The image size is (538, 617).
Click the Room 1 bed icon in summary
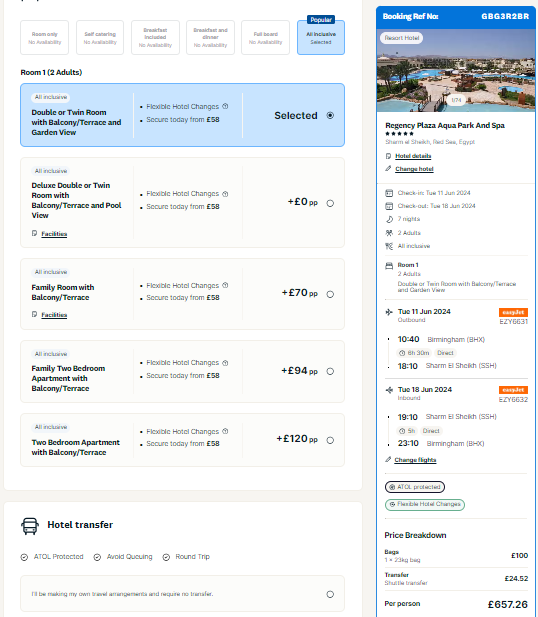pyautogui.click(x=389, y=266)
